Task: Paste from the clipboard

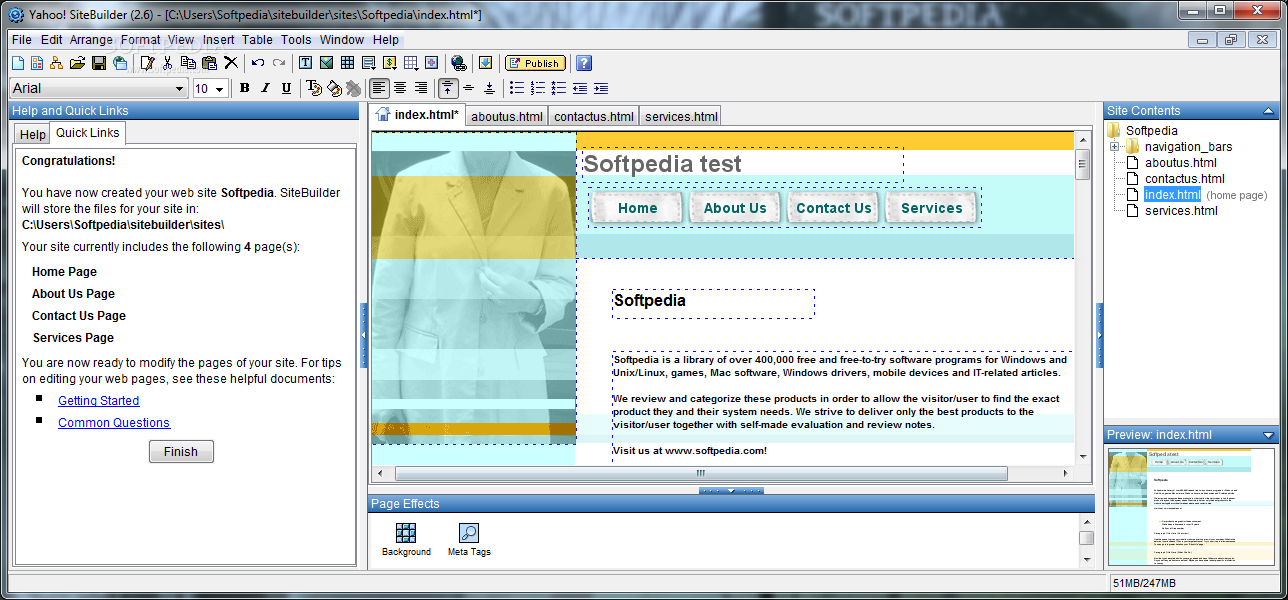Action: pos(209,63)
